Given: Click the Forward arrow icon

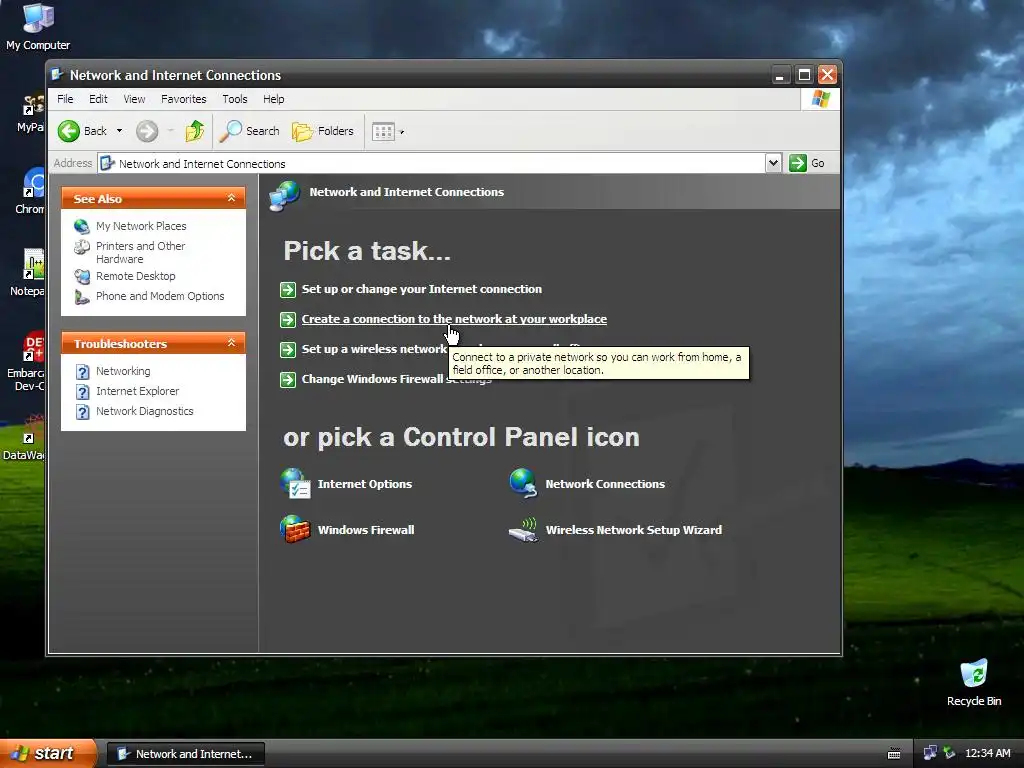Looking at the screenshot, I should 147,131.
